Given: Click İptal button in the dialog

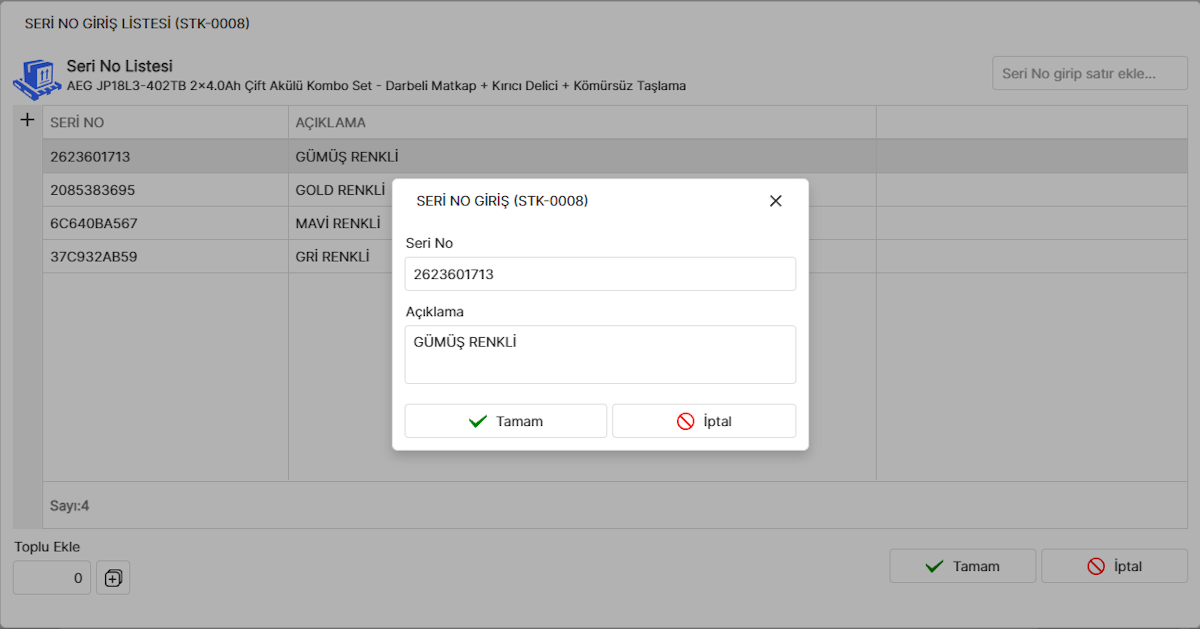Looking at the screenshot, I should click(x=704, y=421).
